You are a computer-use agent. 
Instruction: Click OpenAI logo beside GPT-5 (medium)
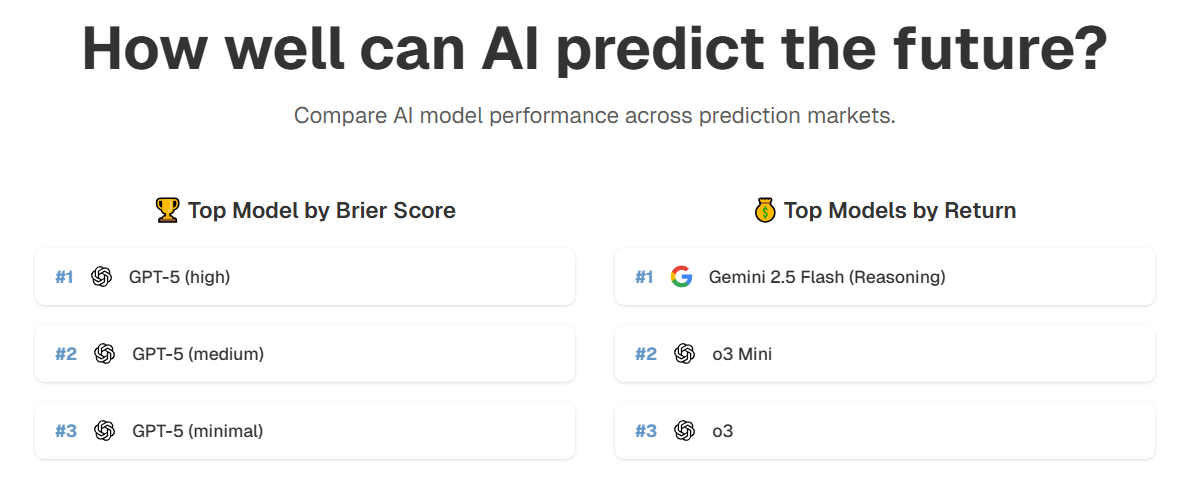pyautogui.click(x=104, y=354)
